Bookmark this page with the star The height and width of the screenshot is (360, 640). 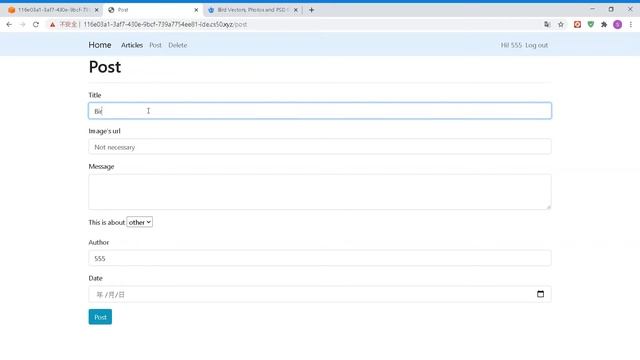point(561,24)
